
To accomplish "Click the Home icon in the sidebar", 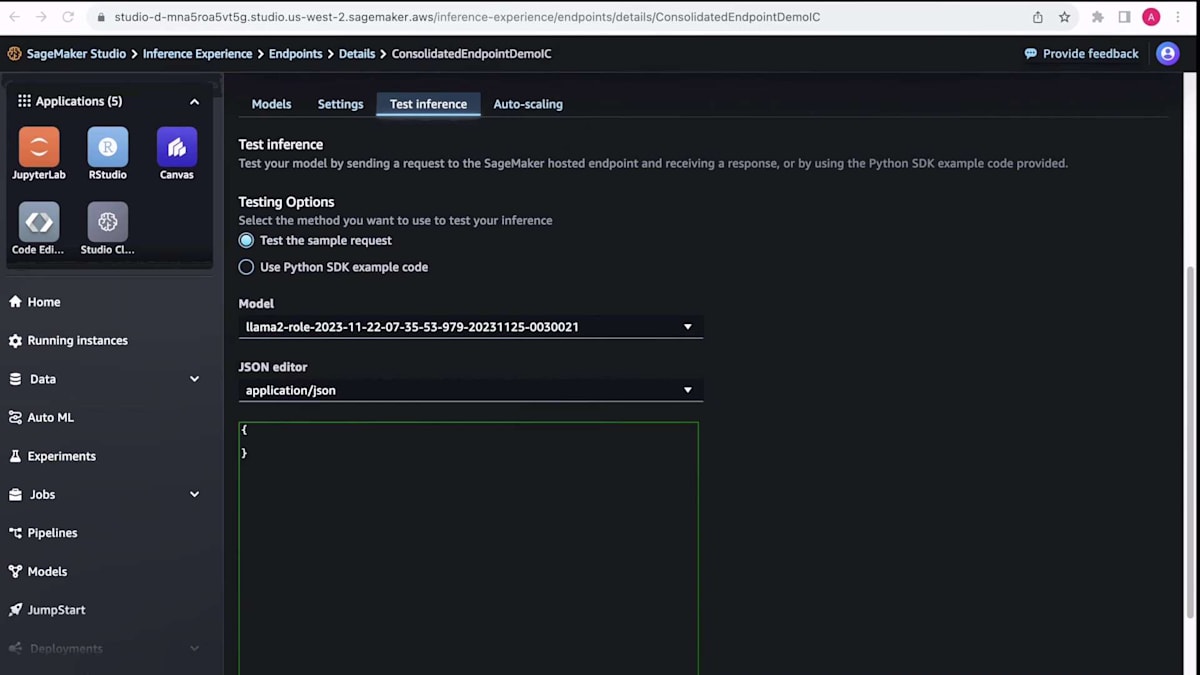I will click(15, 302).
